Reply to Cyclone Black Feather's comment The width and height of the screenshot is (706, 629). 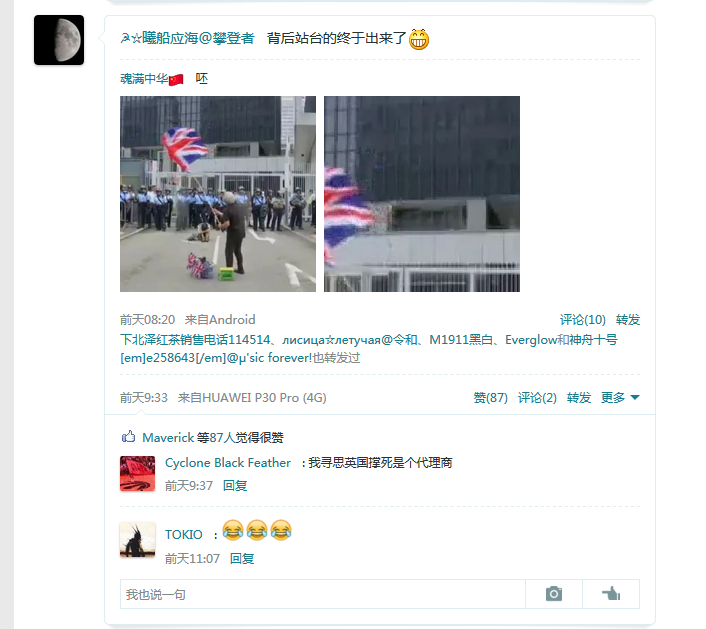(x=235, y=485)
